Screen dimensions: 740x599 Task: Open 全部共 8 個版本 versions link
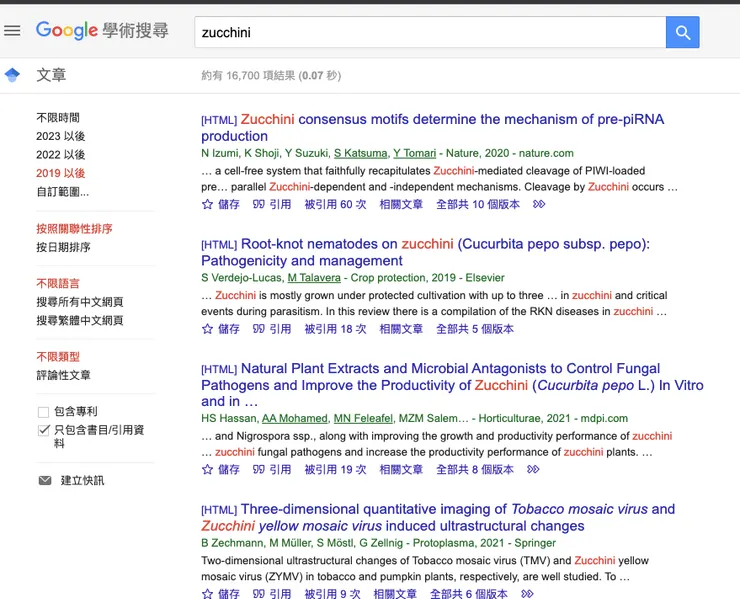point(475,470)
